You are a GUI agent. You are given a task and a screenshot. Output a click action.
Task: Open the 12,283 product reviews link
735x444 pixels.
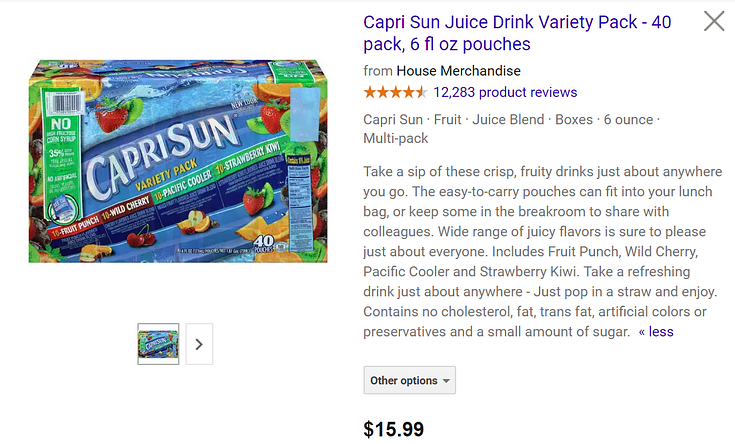(x=505, y=92)
